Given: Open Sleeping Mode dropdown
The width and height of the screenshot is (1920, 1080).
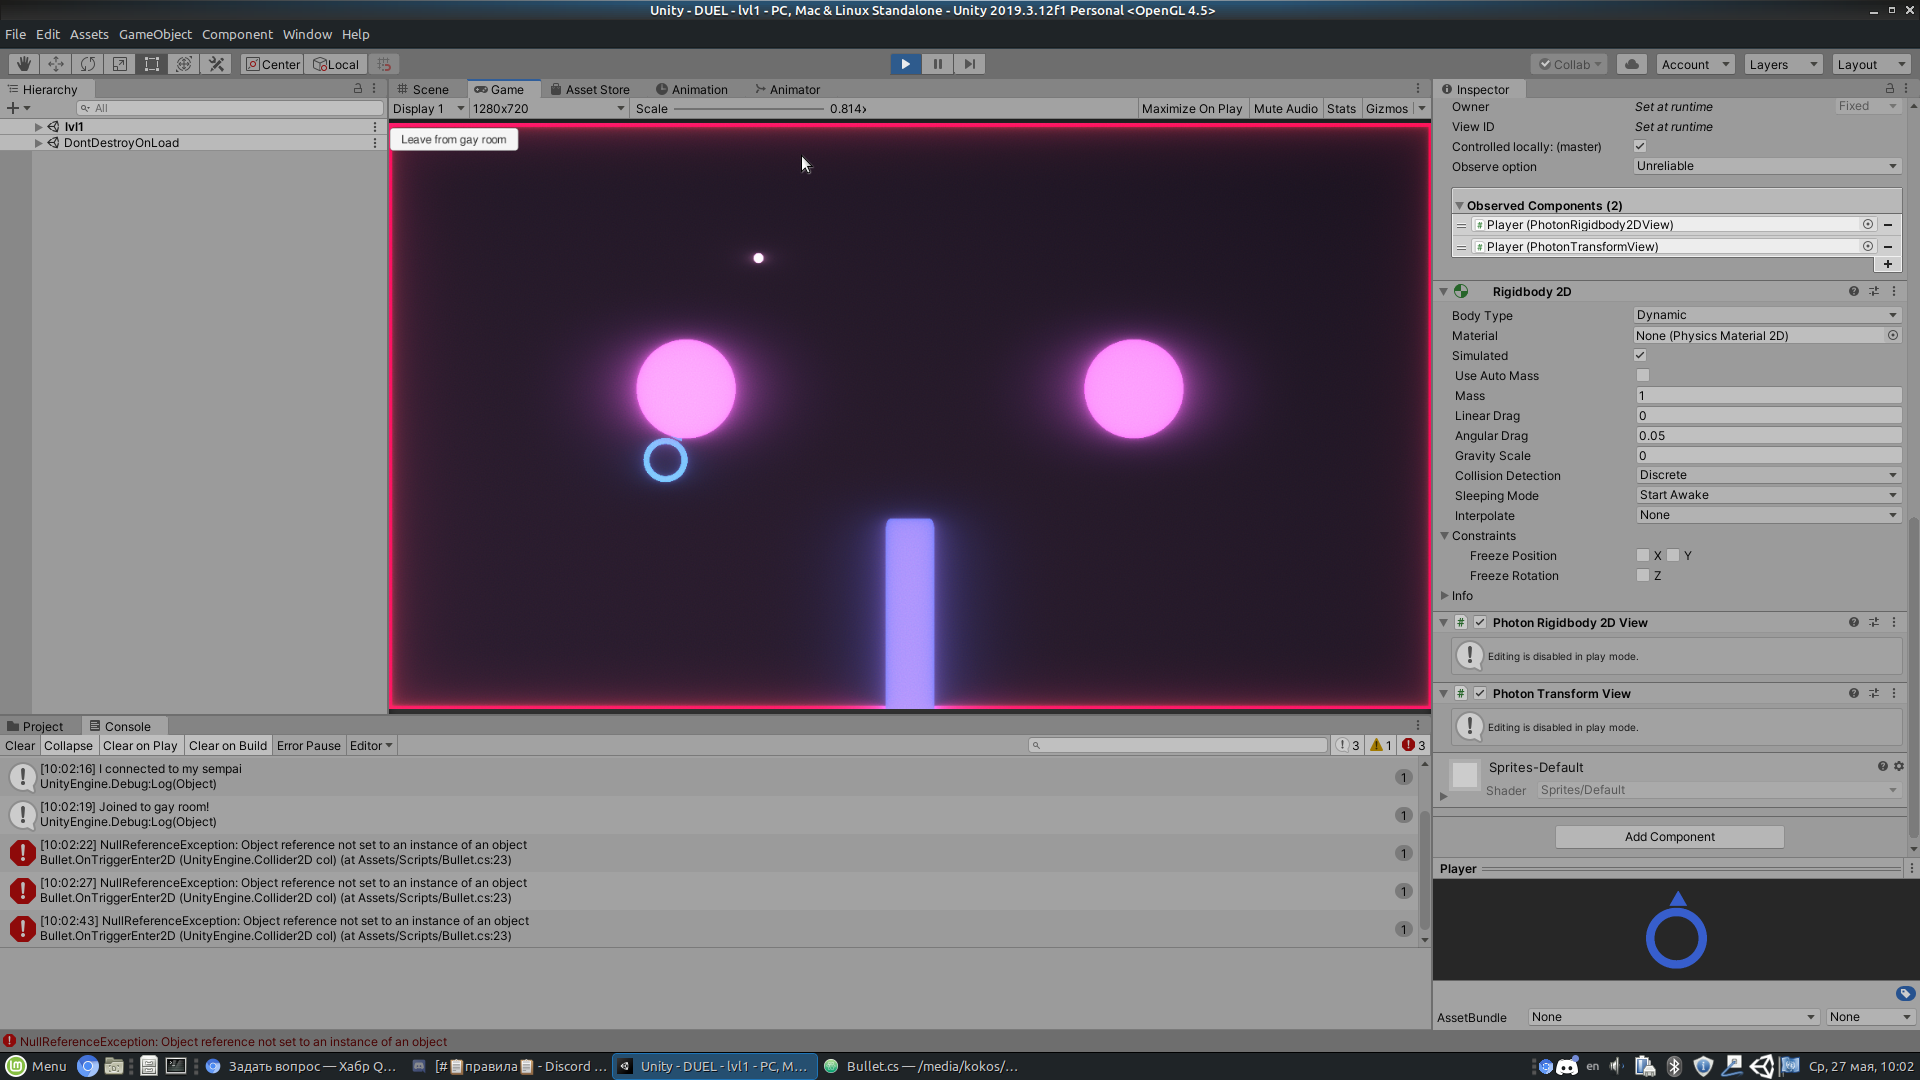Looking at the screenshot, I should (x=1767, y=495).
